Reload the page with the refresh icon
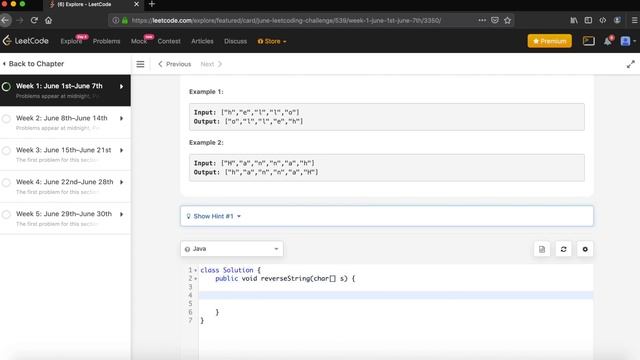 [34, 20]
